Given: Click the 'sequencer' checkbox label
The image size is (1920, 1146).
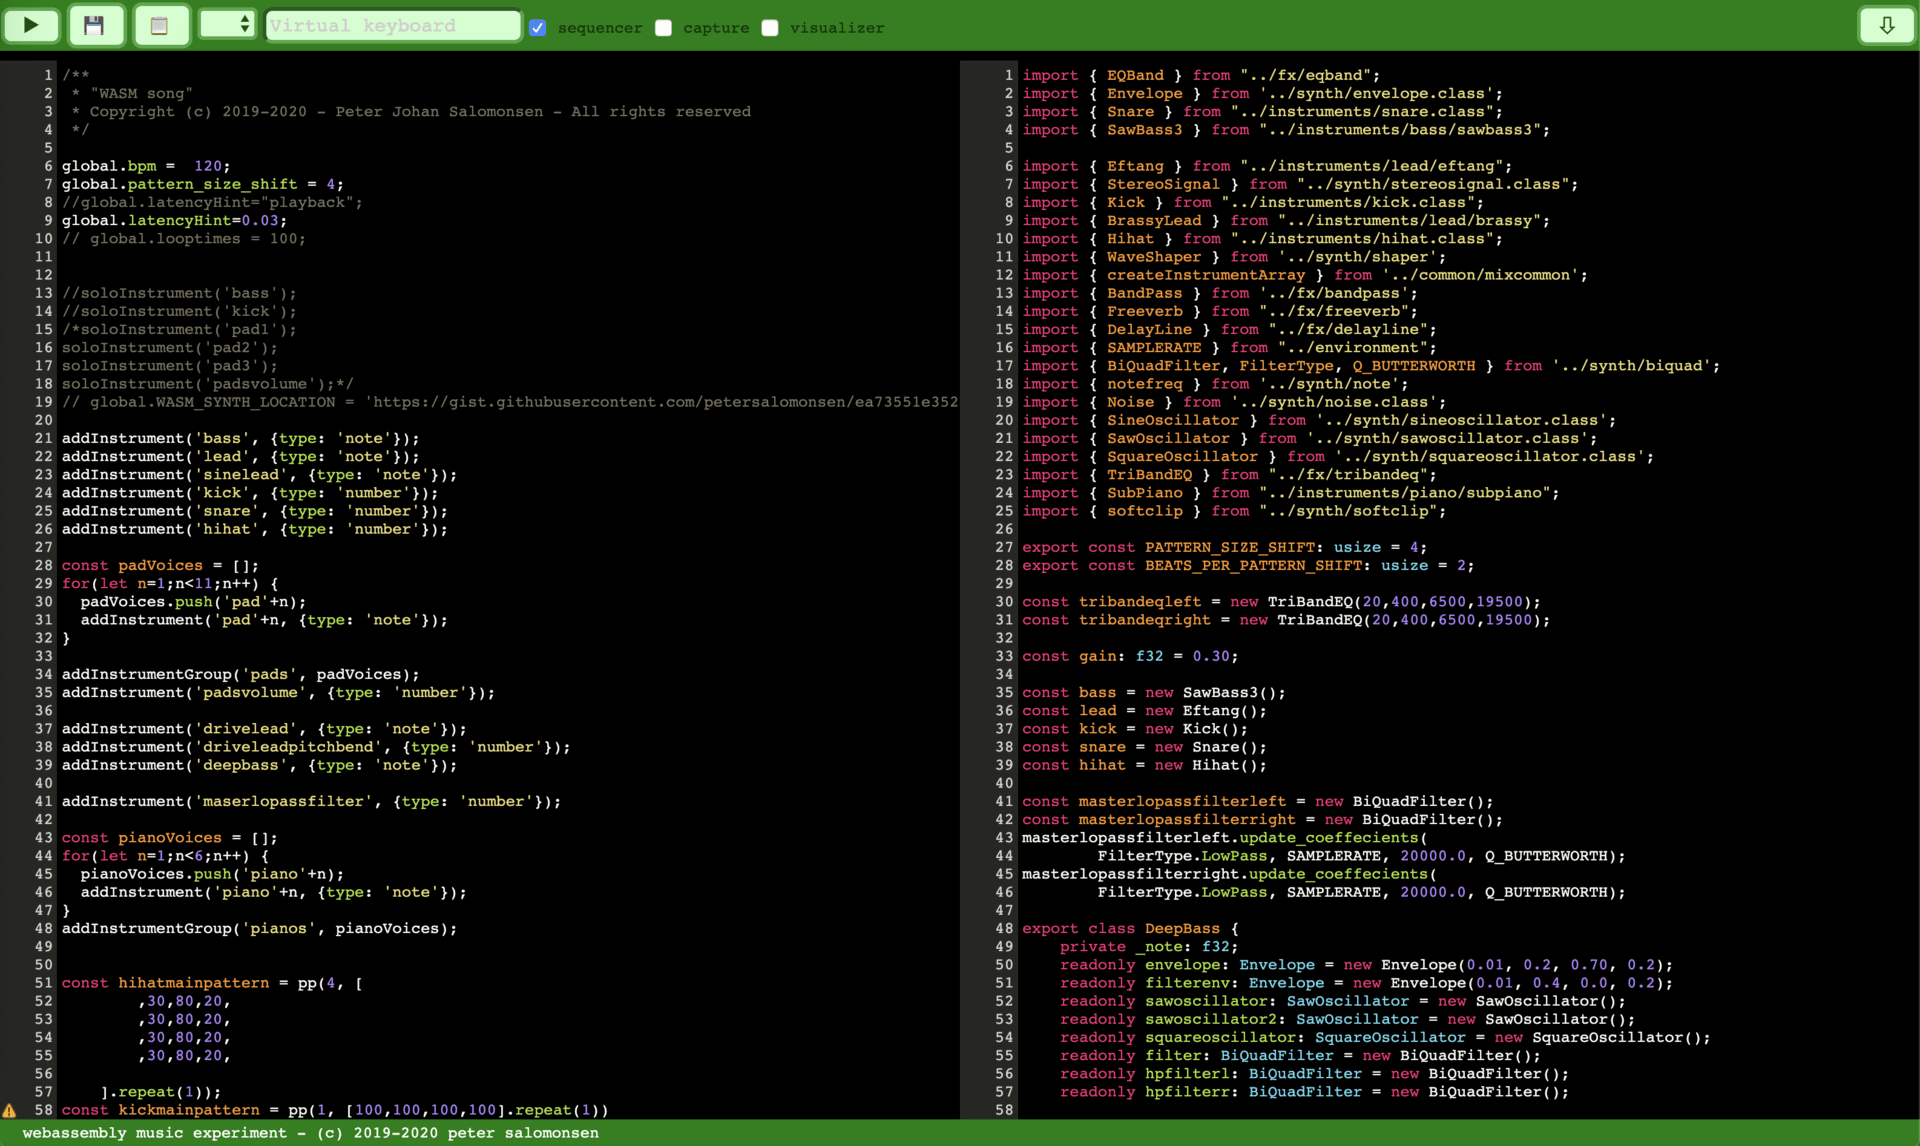Looking at the screenshot, I should 600,28.
